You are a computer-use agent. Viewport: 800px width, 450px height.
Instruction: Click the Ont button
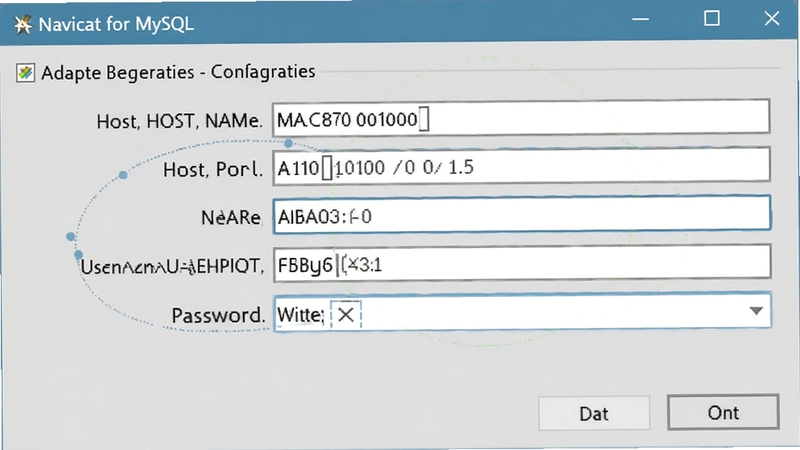point(723,412)
